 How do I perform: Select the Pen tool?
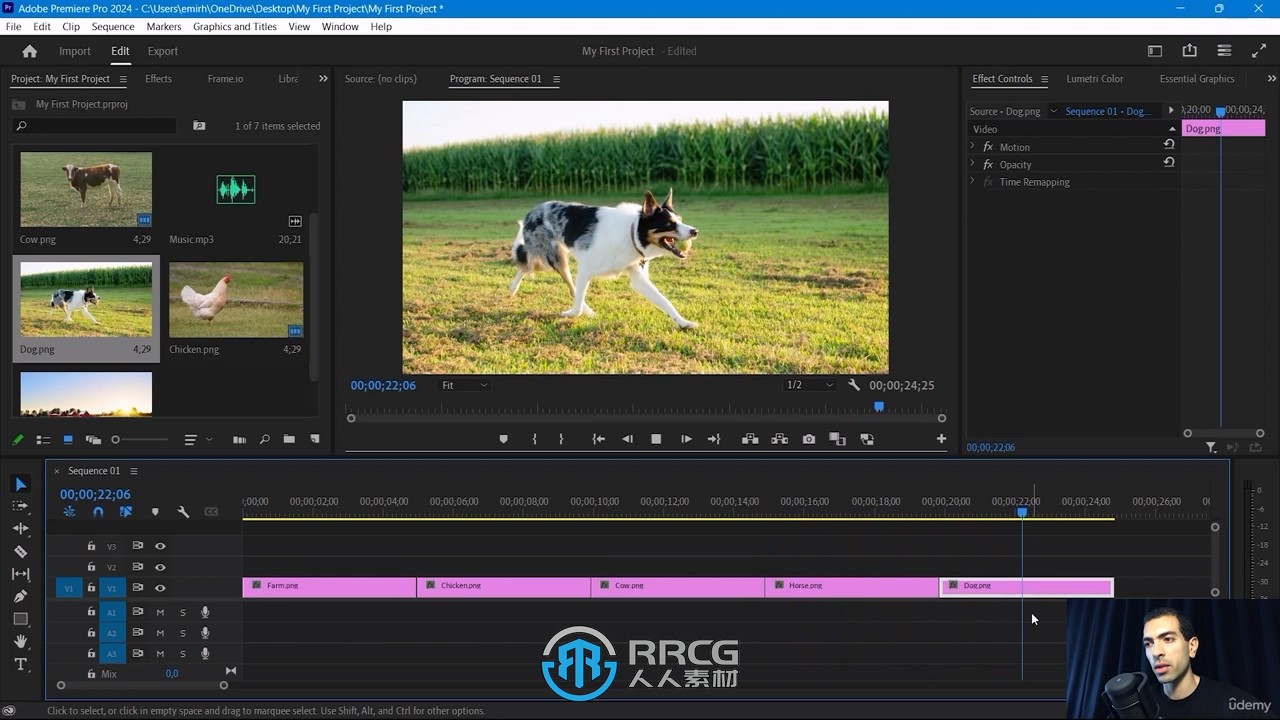click(x=20, y=597)
